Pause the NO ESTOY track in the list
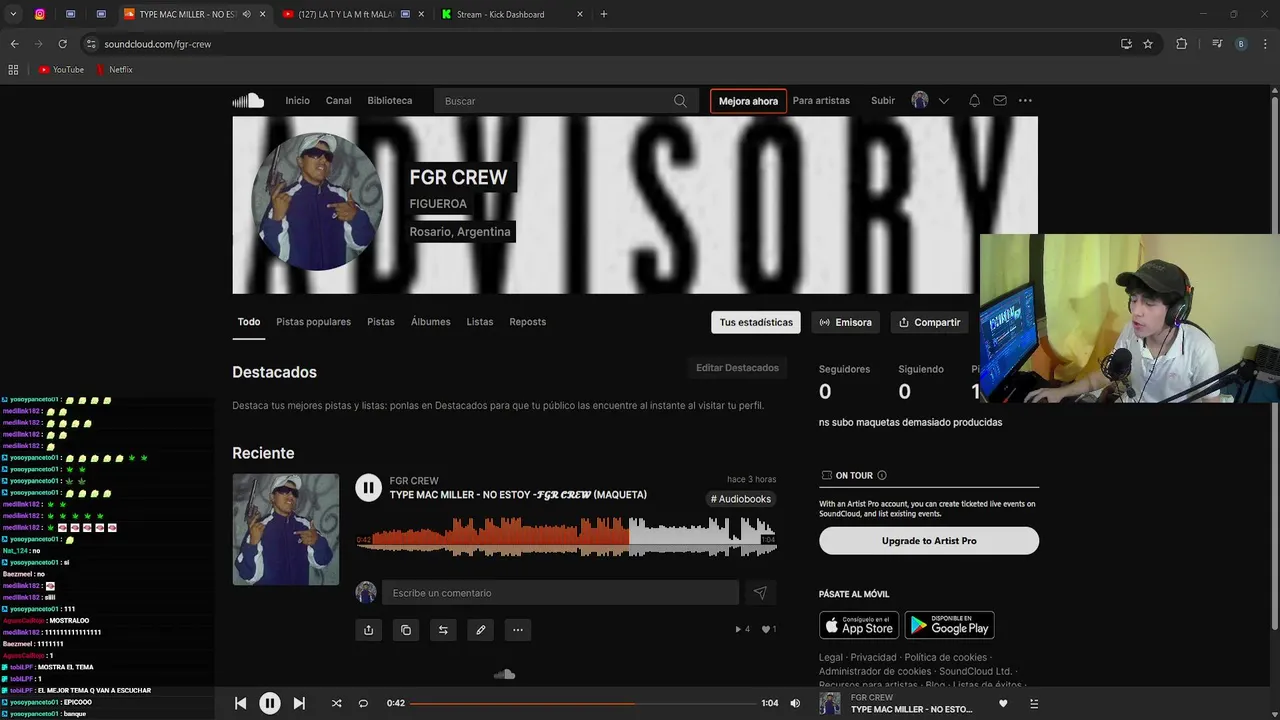This screenshot has width=1280, height=720. pyautogui.click(x=368, y=487)
